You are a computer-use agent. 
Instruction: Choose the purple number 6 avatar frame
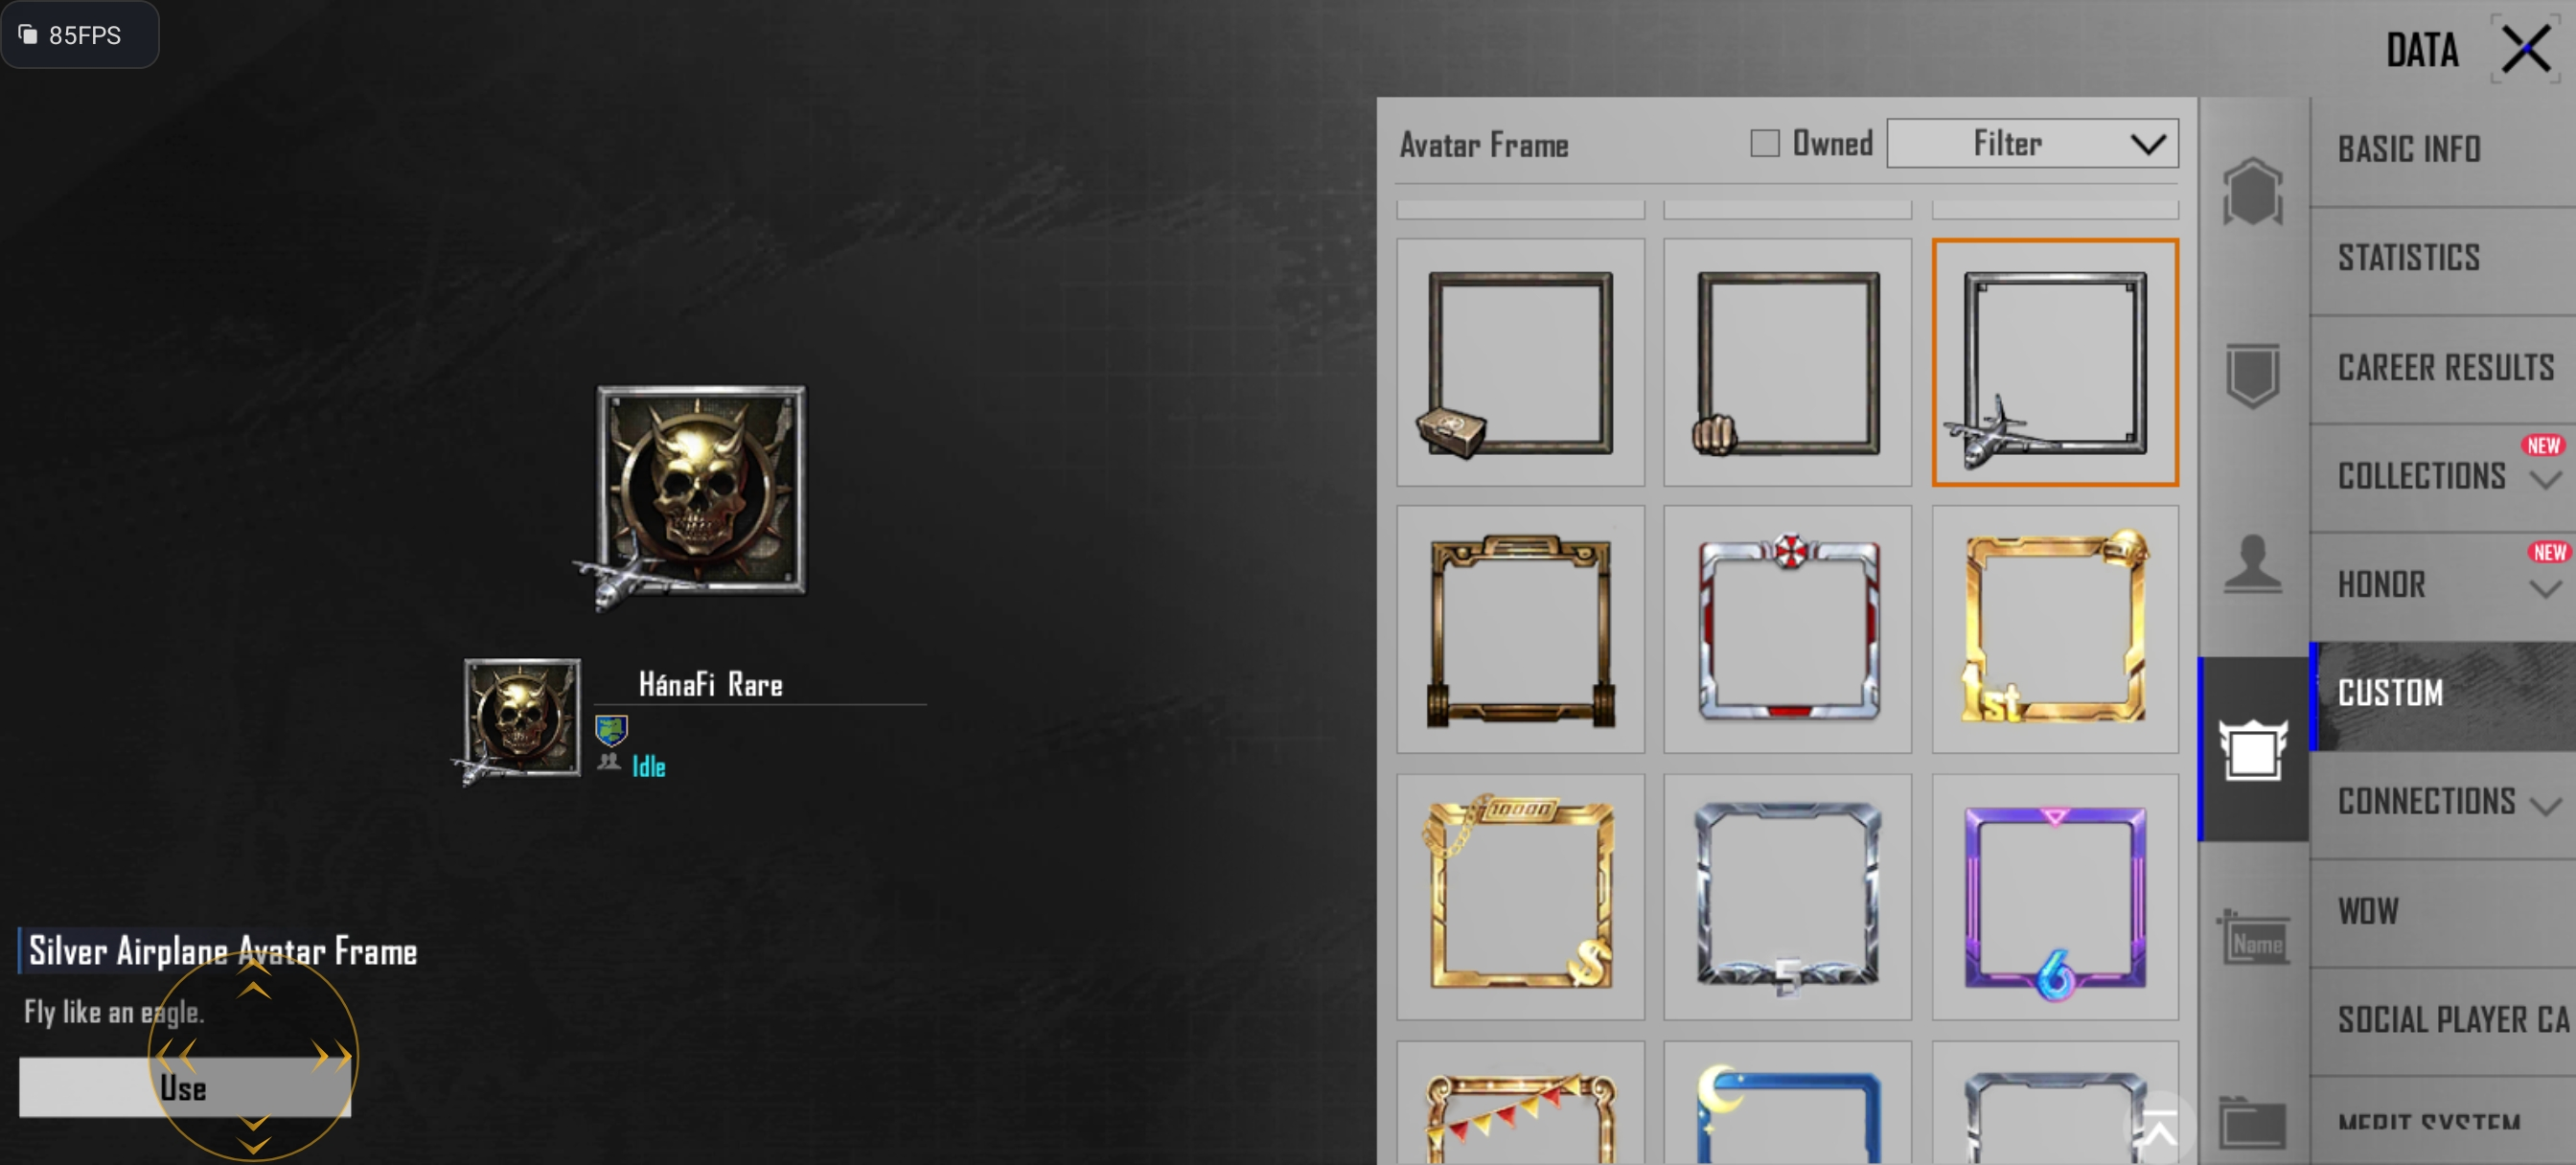pyautogui.click(x=2055, y=897)
